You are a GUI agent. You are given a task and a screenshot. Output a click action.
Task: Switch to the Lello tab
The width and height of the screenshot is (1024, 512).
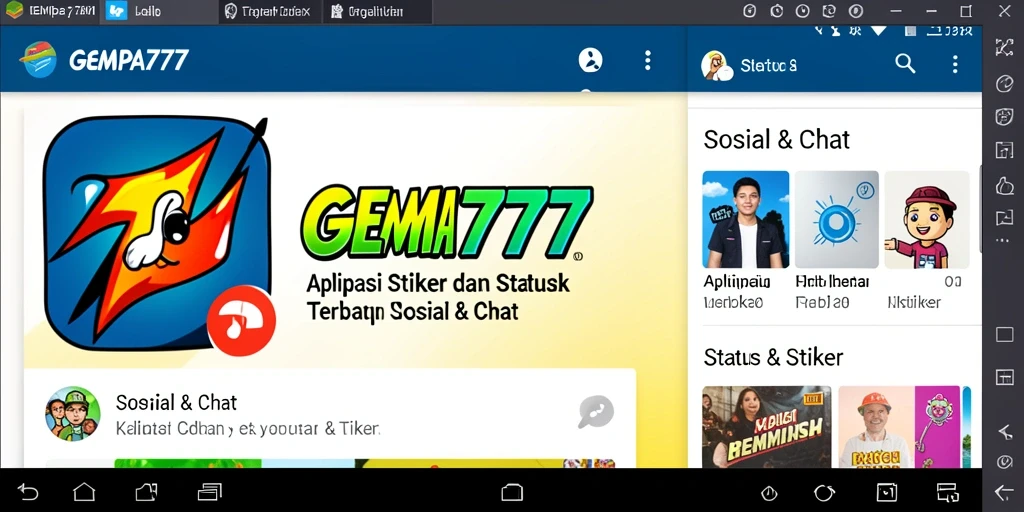(x=159, y=12)
